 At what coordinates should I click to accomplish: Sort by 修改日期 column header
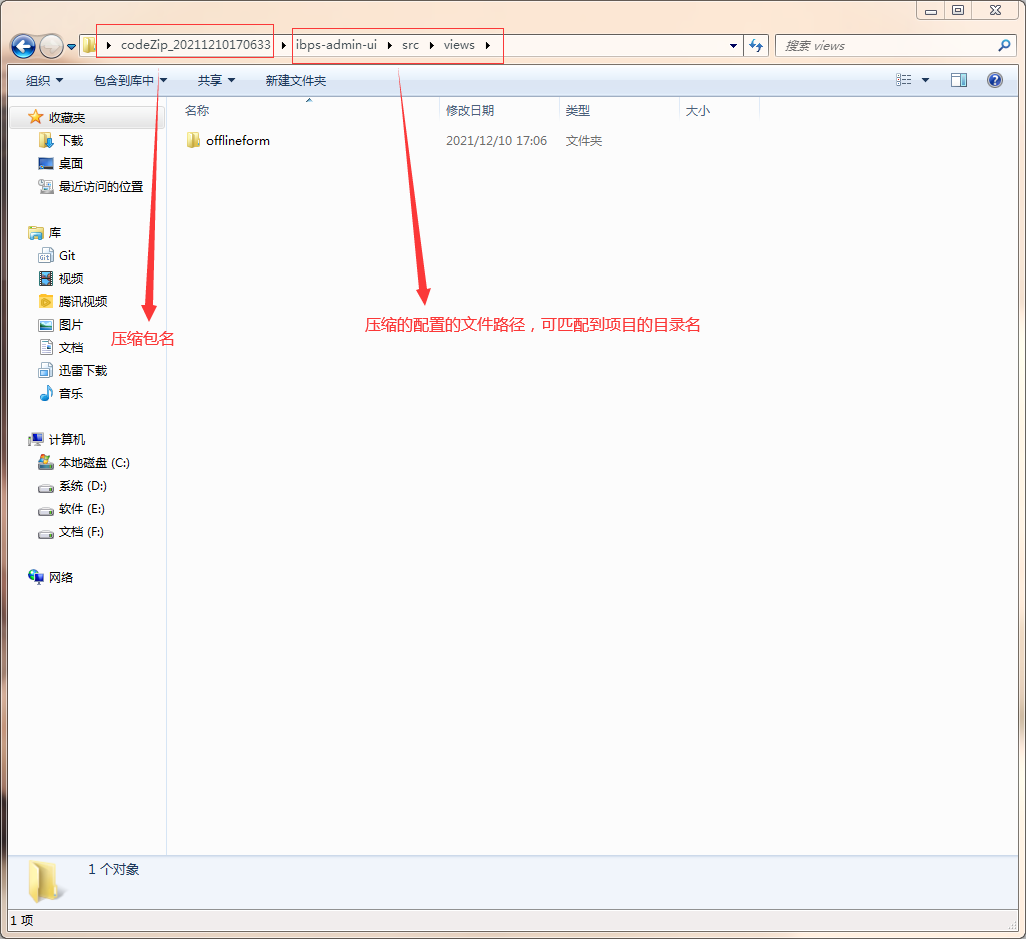tap(470, 111)
